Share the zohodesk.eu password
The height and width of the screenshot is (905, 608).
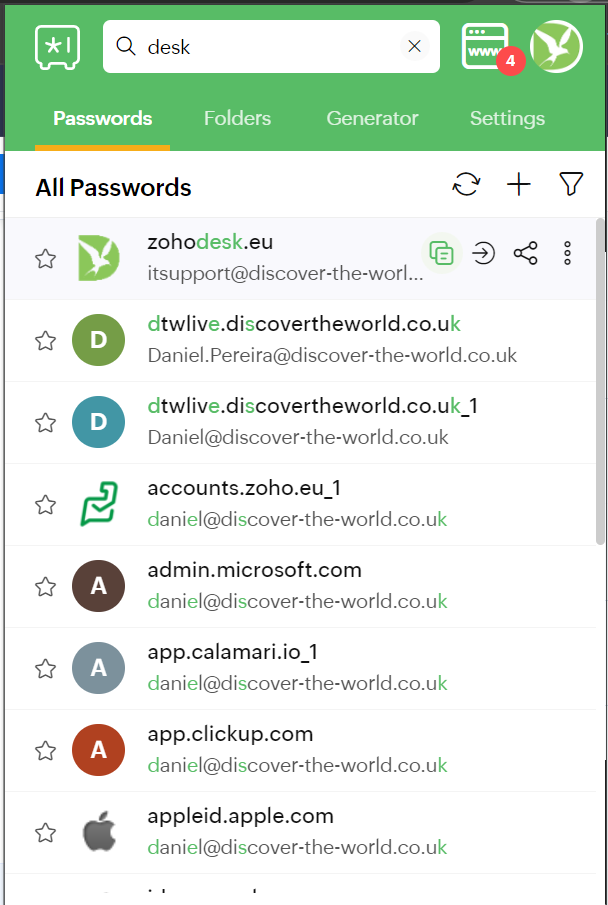[x=526, y=254]
